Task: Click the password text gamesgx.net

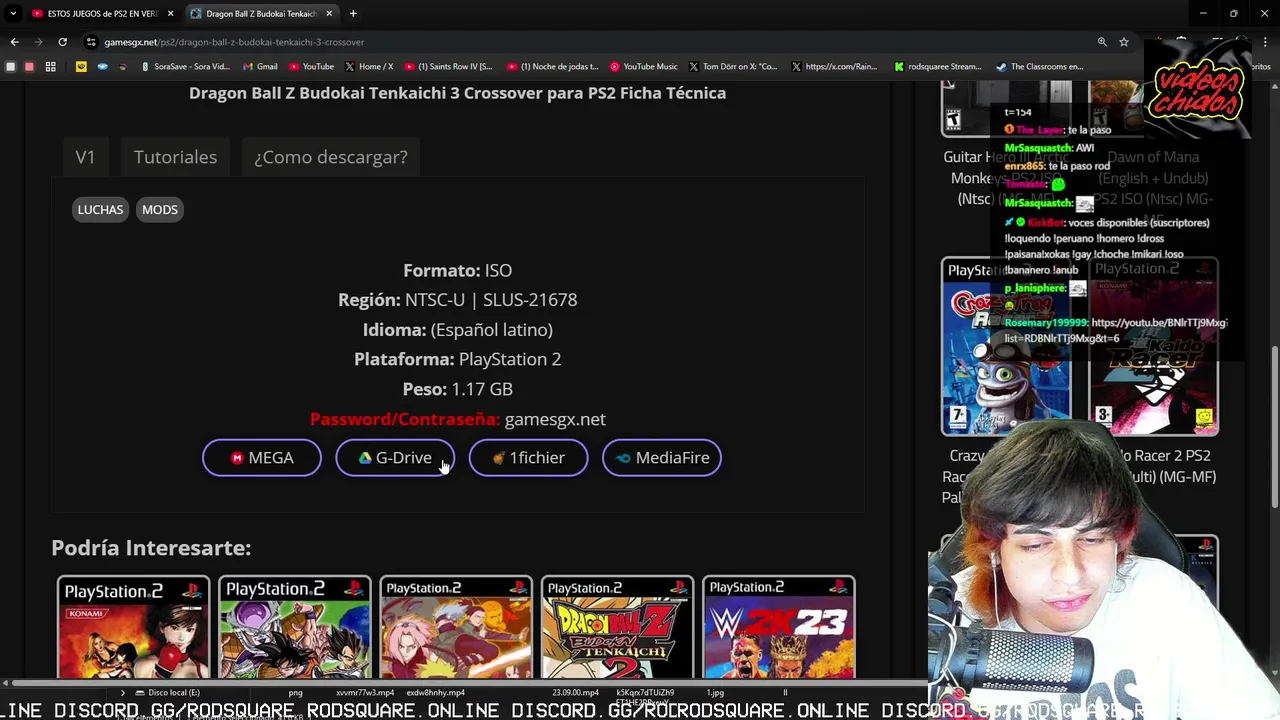Action: (x=555, y=419)
